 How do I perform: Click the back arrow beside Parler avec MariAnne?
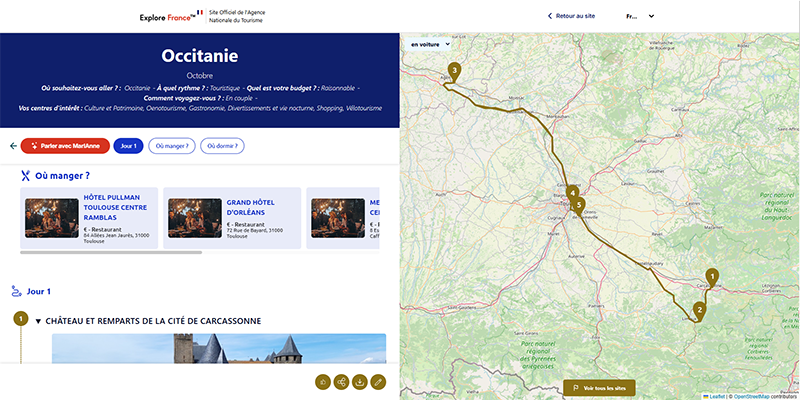[13, 146]
